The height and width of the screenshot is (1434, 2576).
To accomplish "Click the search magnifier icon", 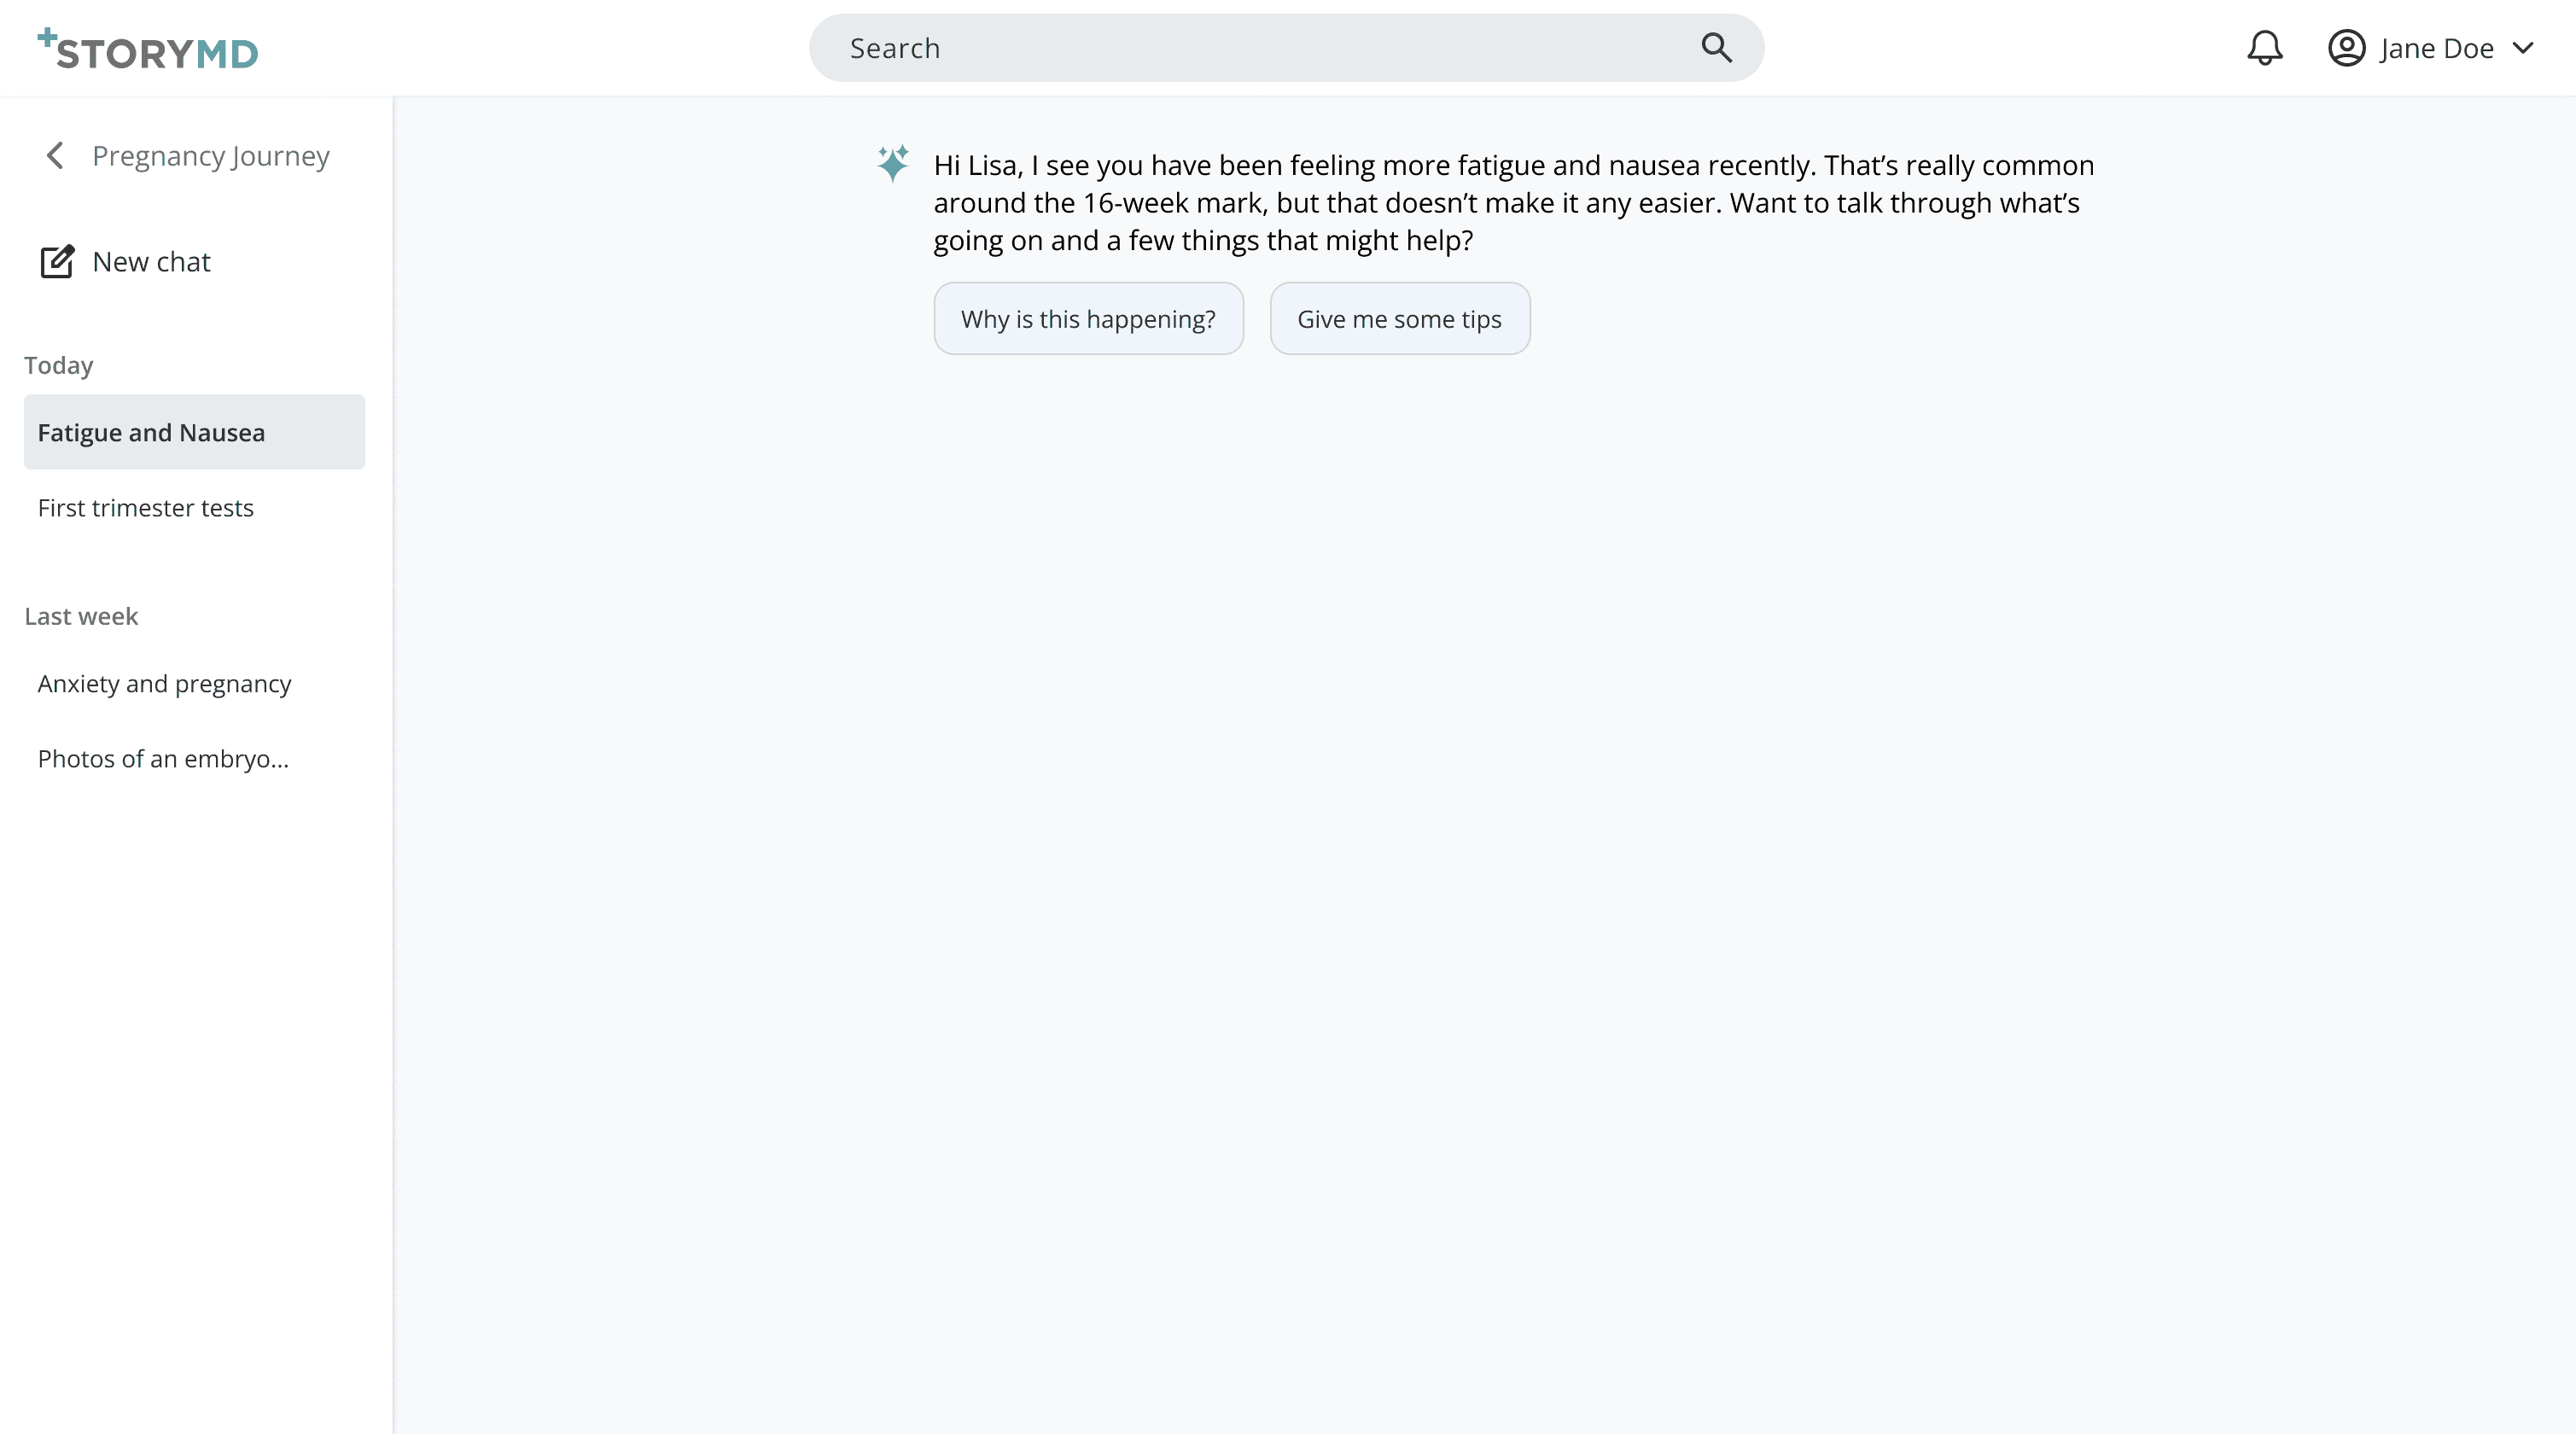I will [x=1716, y=48].
